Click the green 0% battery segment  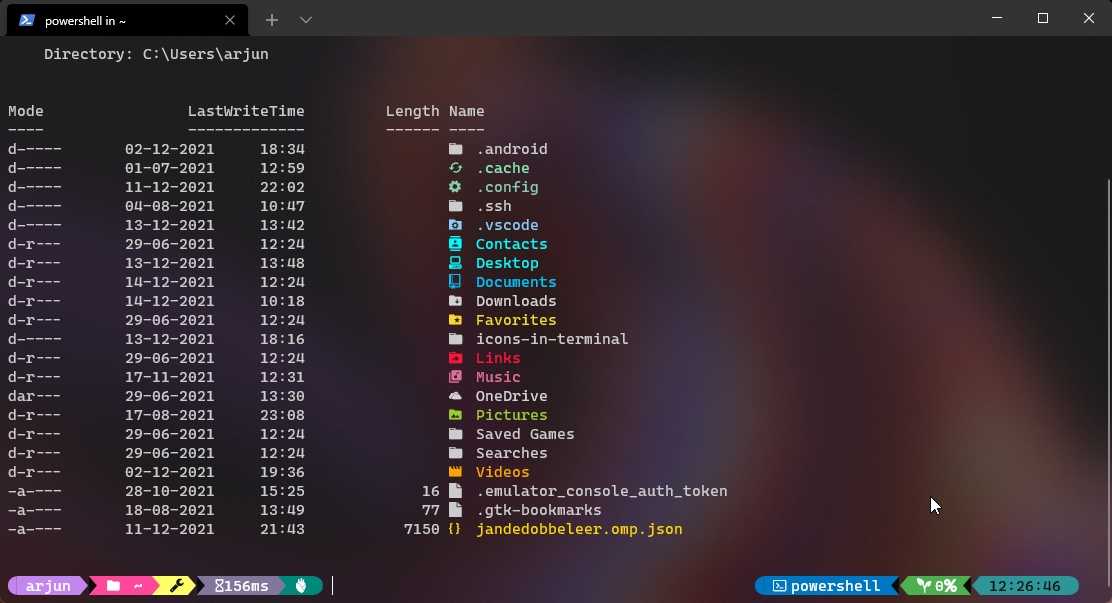tap(936, 585)
